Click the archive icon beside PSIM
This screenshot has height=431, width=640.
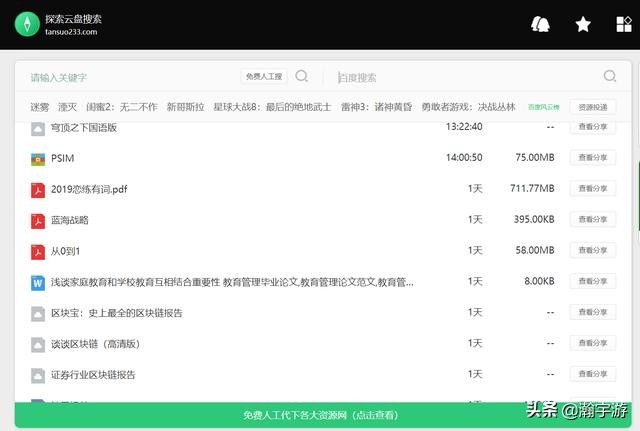coord(38,159)
